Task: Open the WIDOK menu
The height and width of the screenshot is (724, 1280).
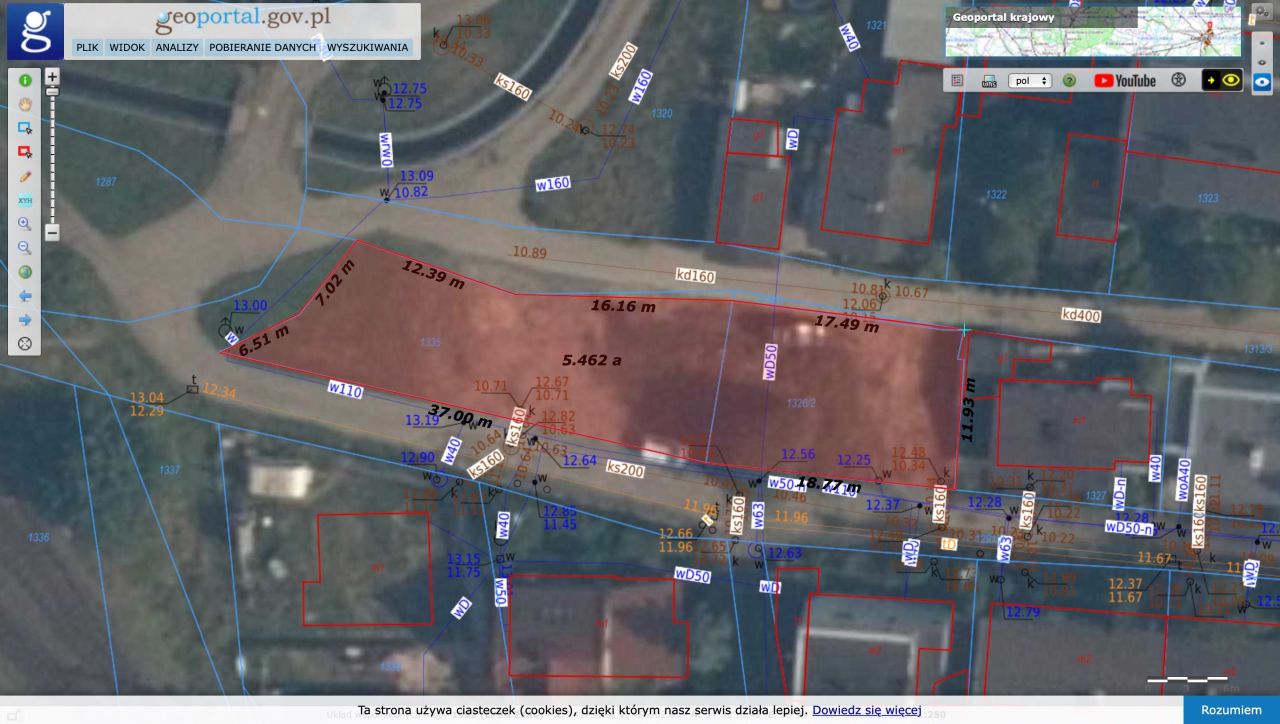Action: (x=127, y=47)
